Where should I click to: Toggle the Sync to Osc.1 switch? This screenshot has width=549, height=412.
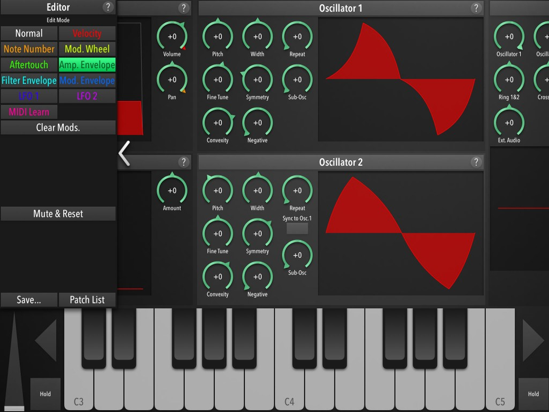click(297, 229)
